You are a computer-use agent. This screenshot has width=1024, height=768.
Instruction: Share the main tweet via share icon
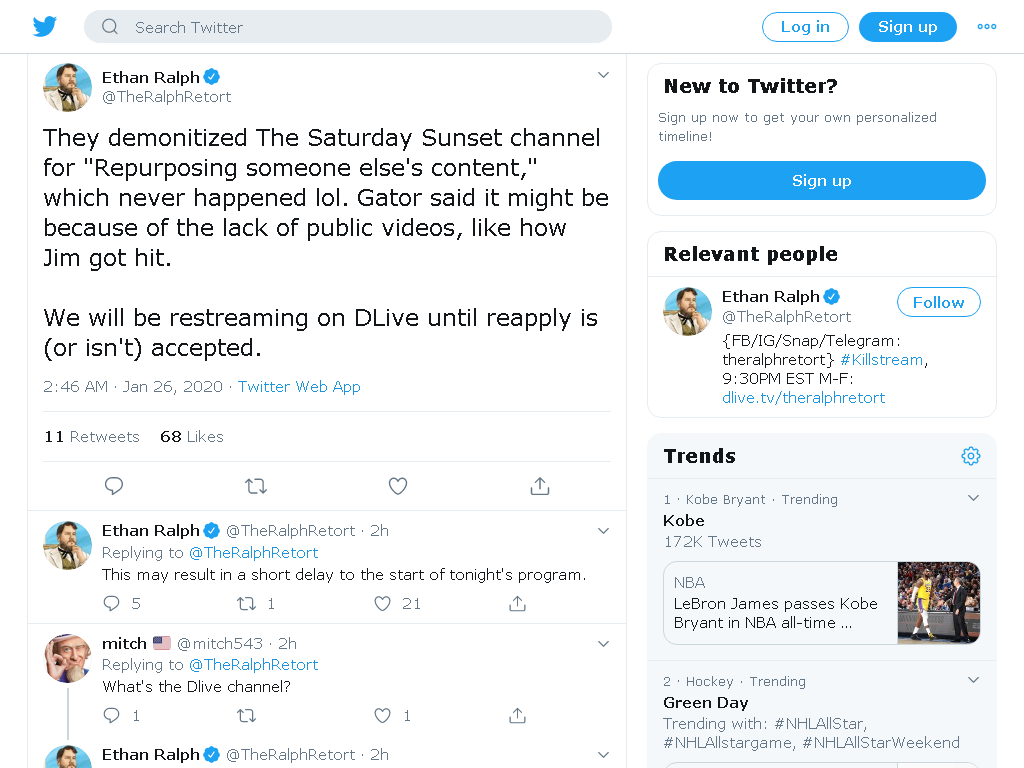point(540,486)
